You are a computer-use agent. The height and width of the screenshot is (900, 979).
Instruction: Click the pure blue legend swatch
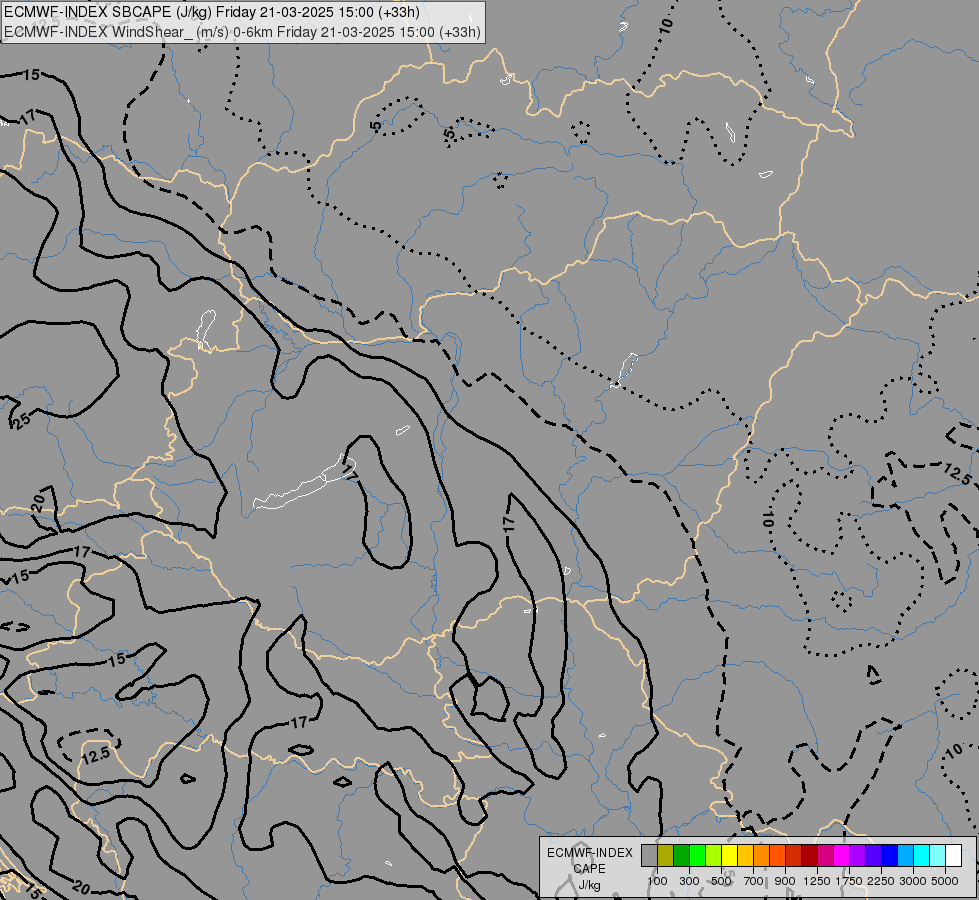tap(890, 855)
